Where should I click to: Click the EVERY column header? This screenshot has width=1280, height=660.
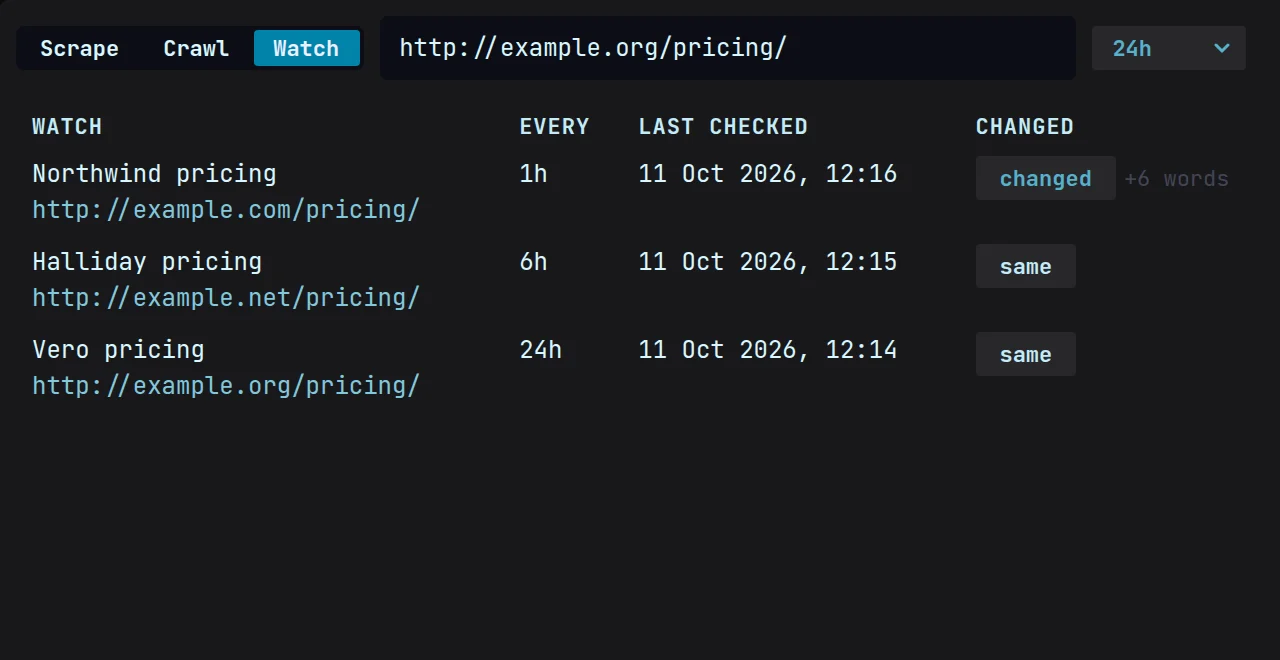[555, 127]
